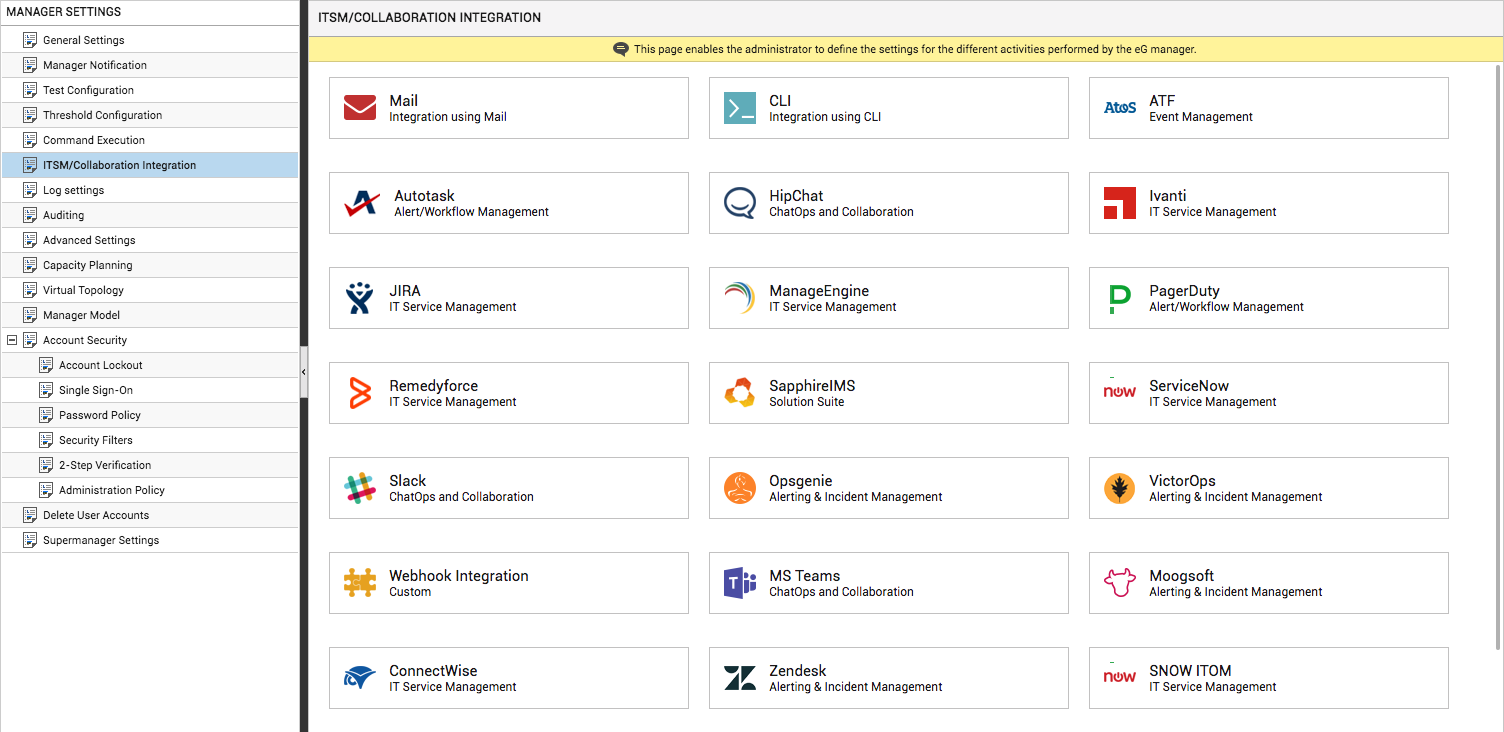Select Manager Model
The image size is (1504, 732).
click(81, 315)
